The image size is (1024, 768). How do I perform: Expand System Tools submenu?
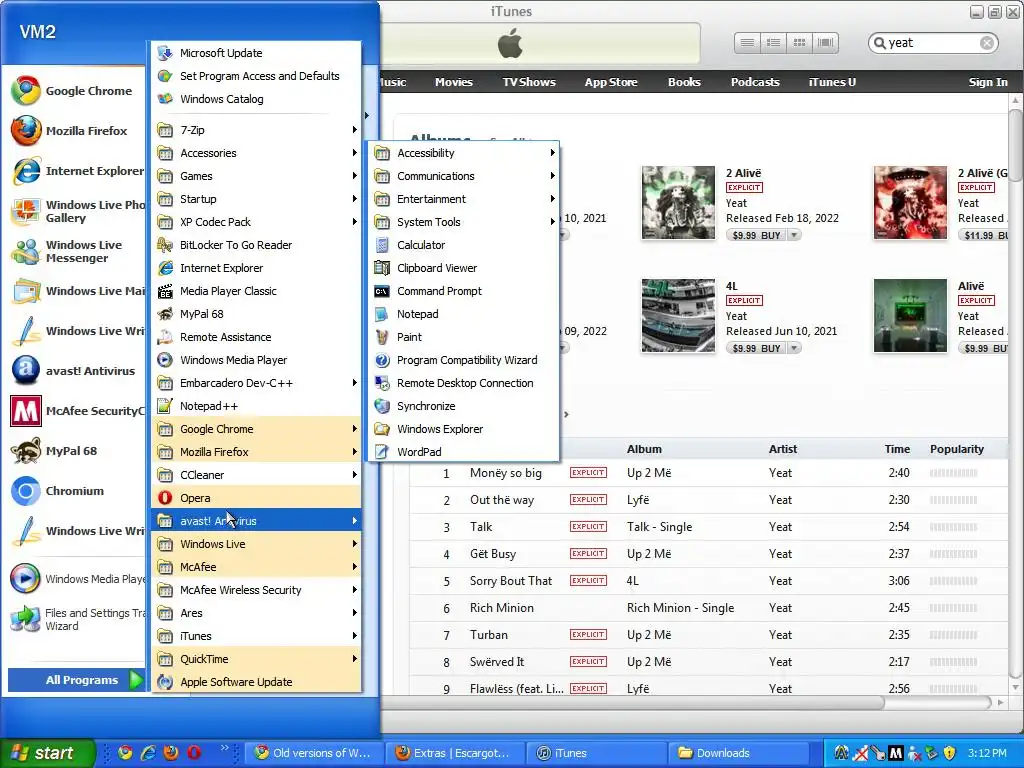[464, 222]
